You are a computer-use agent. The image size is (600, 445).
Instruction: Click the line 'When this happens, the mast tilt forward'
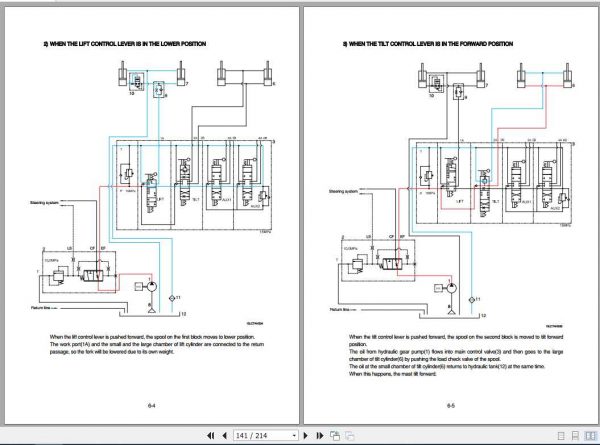(392, 374)
